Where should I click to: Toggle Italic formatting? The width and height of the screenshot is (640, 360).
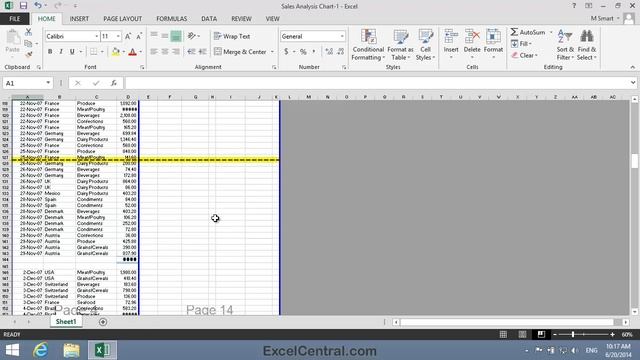point(61,52)
